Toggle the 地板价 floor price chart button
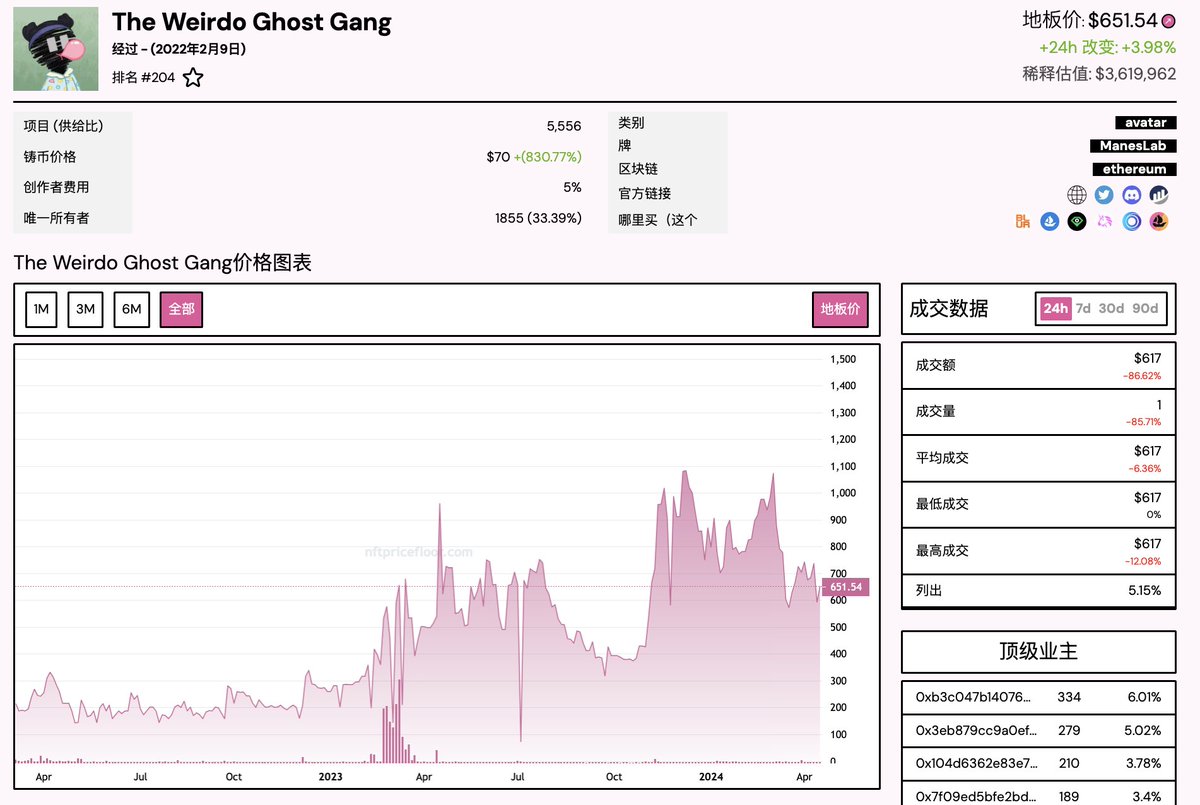 [x=840, y=309]
